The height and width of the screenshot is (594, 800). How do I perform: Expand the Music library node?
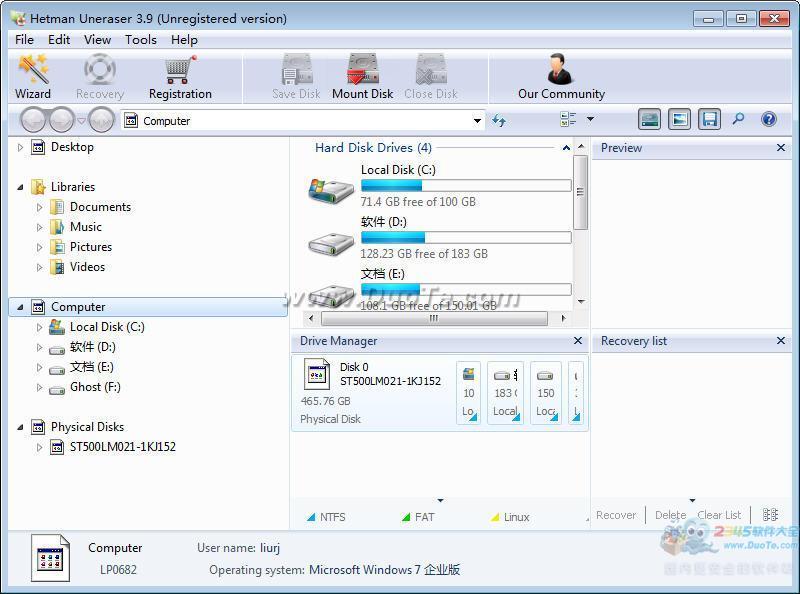tap(40, 227)
